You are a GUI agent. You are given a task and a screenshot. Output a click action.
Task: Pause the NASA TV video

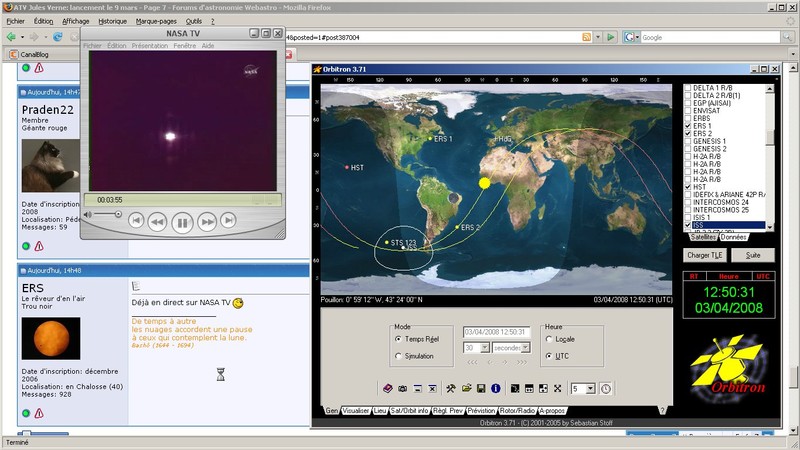coord(182,222)
